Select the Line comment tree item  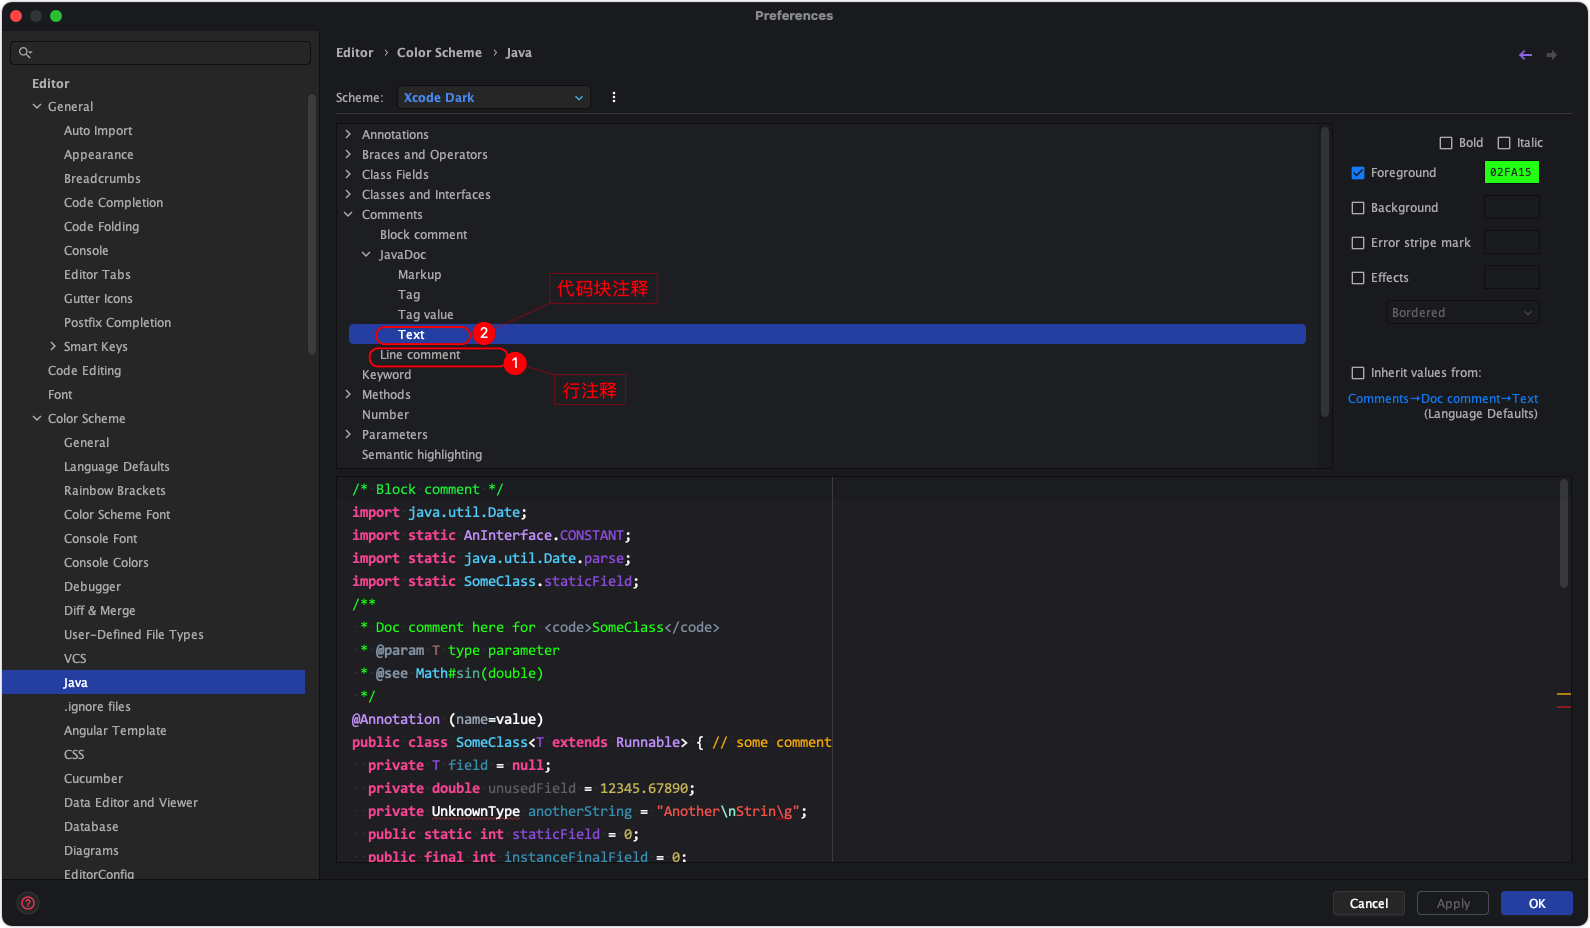420,355
